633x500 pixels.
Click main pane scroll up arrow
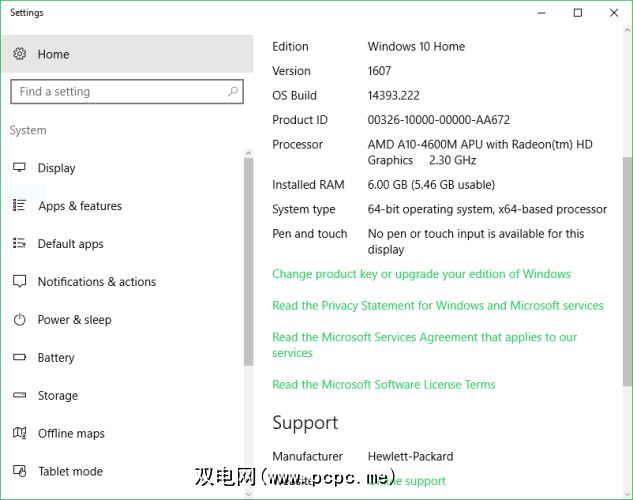(627, 30)
